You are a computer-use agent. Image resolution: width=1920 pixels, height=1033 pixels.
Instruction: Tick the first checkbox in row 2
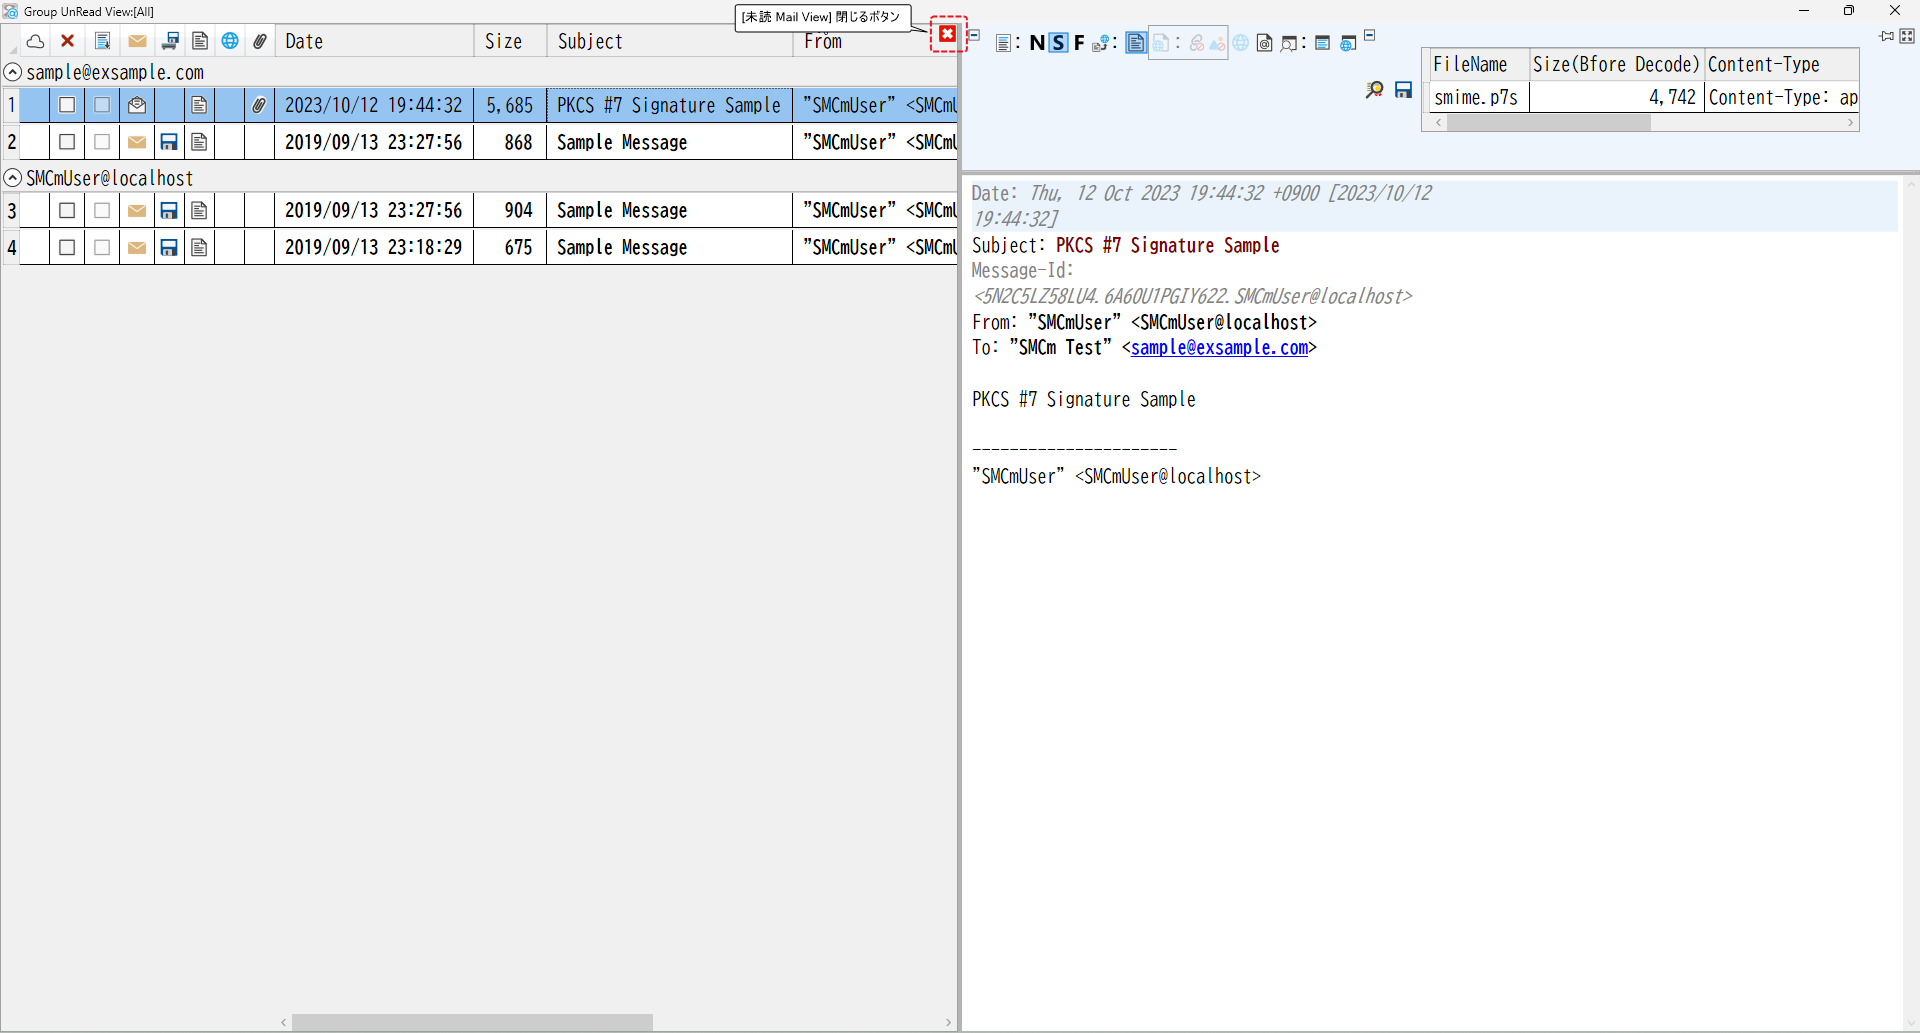(67, 142)
